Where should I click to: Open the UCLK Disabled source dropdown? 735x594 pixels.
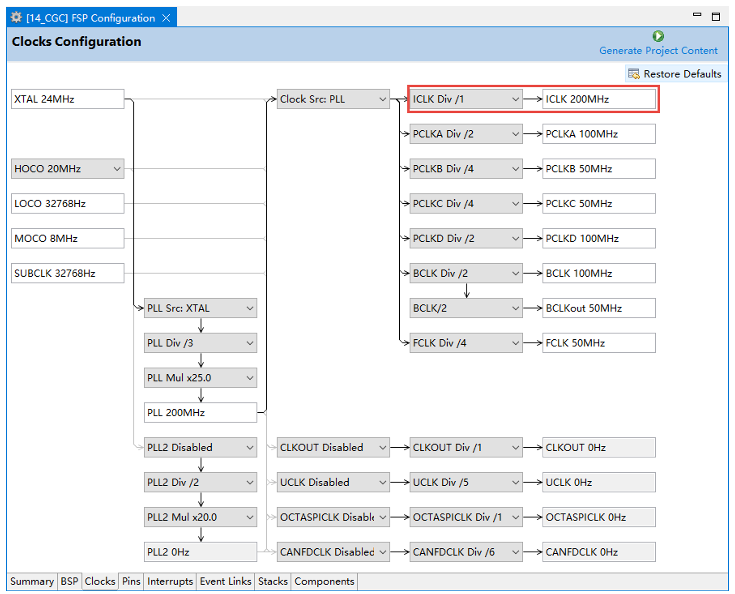pos(333,482)
